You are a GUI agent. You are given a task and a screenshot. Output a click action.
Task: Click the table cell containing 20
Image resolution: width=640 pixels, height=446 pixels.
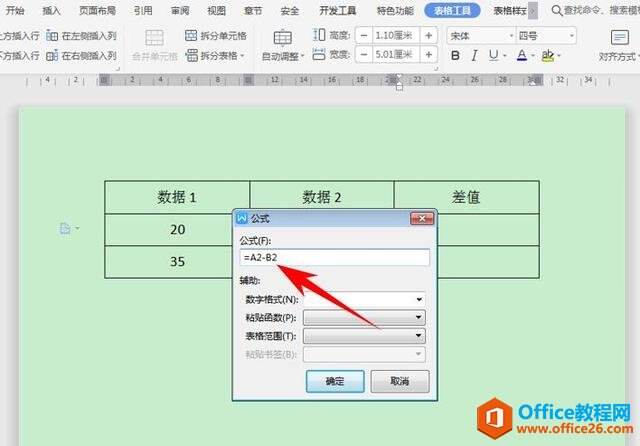[177, 229]
